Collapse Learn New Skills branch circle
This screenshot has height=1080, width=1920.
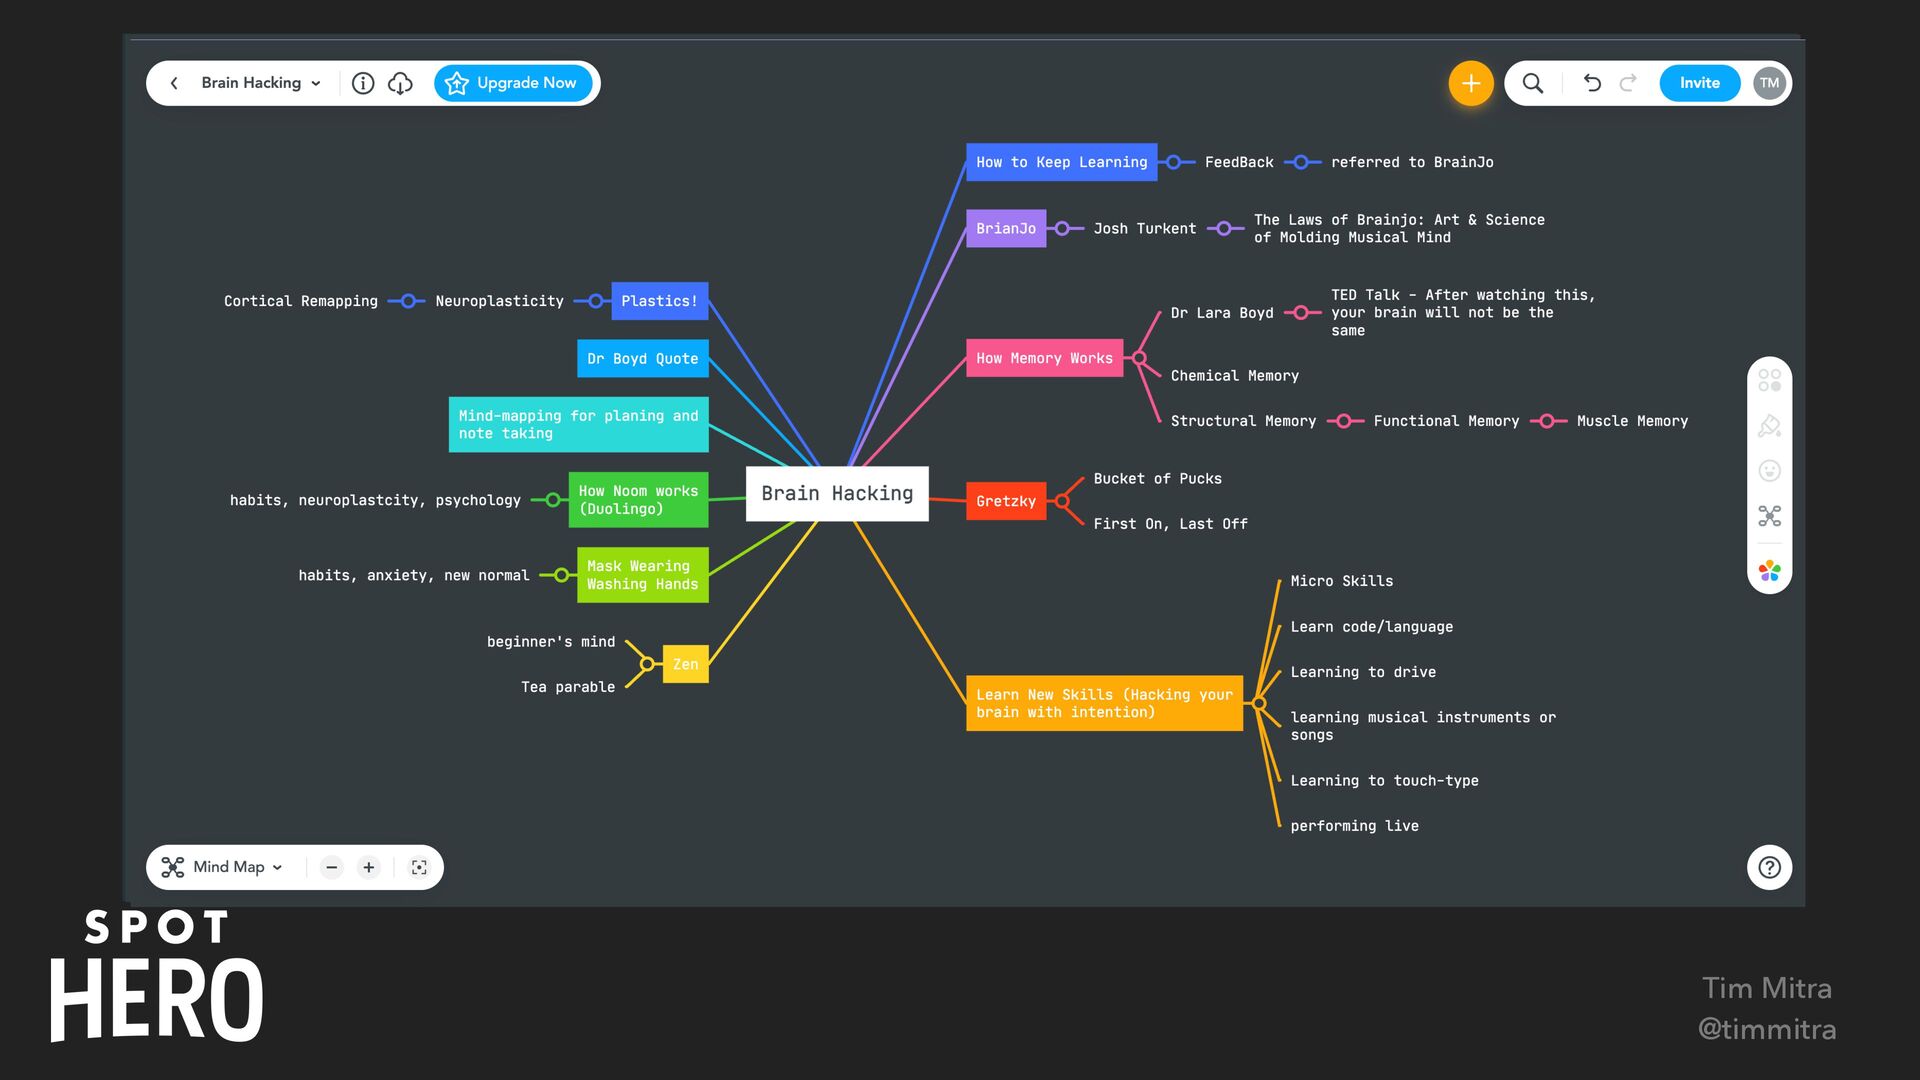1259,703
